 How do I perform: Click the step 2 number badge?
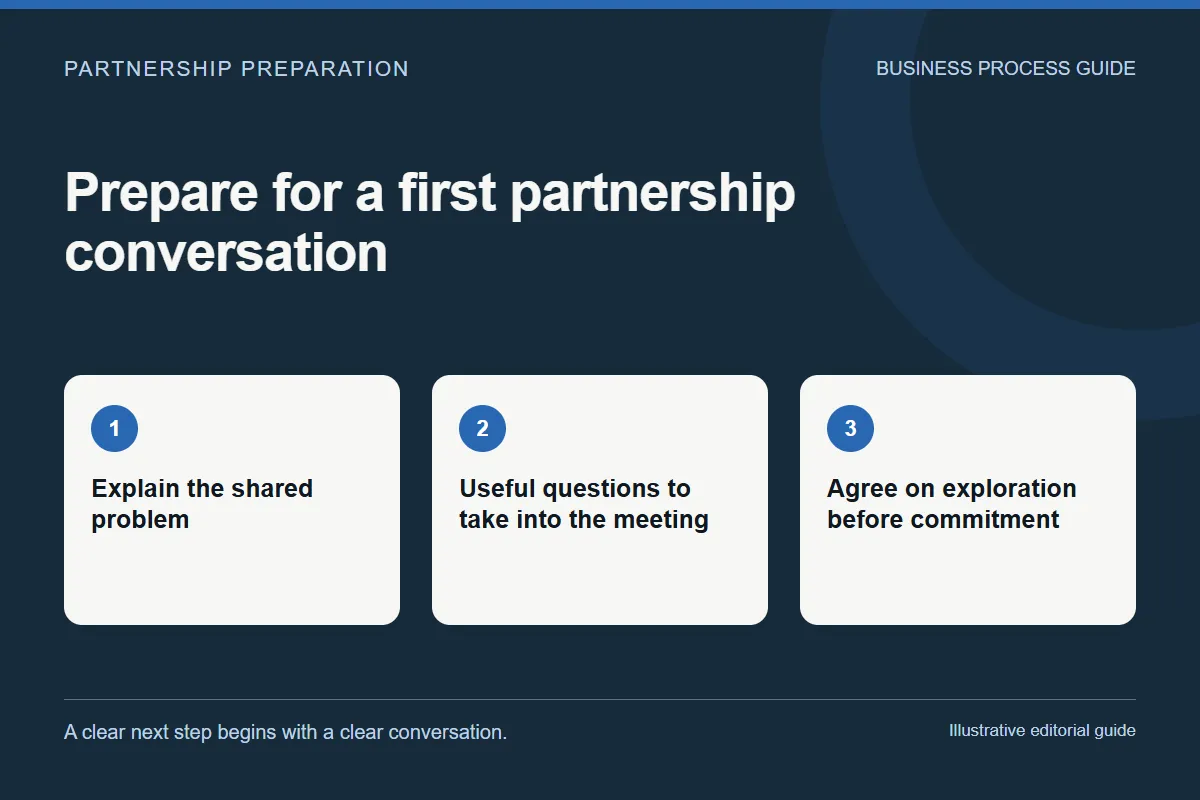(482, 428)
